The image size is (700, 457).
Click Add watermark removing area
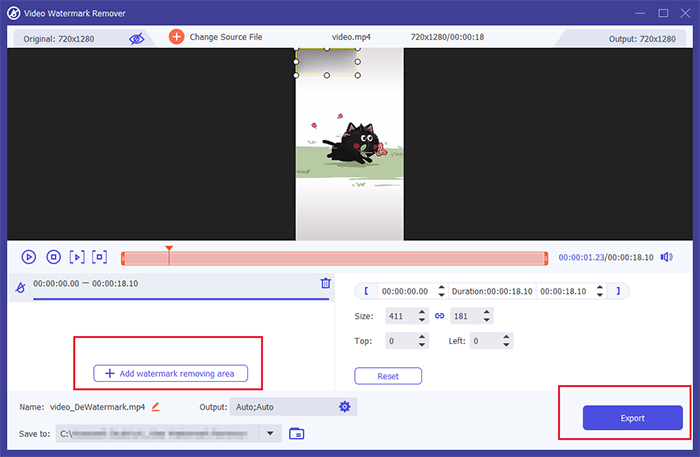pos(171,374)
